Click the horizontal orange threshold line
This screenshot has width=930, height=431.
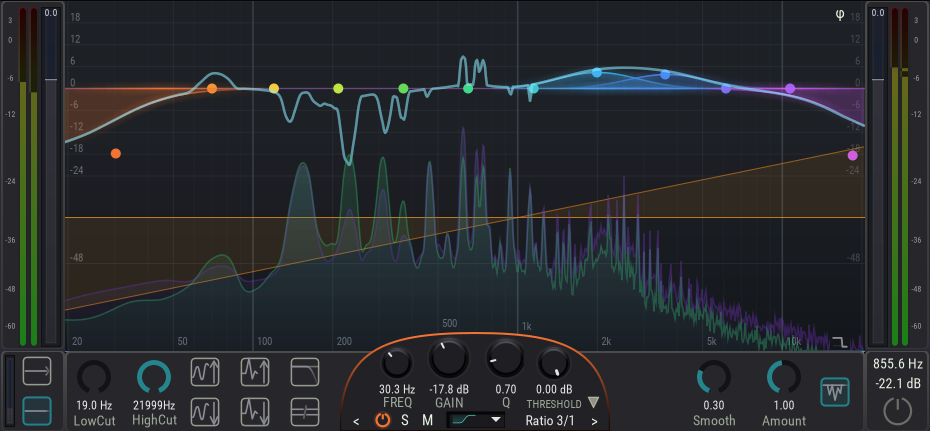tap(465, 218)
